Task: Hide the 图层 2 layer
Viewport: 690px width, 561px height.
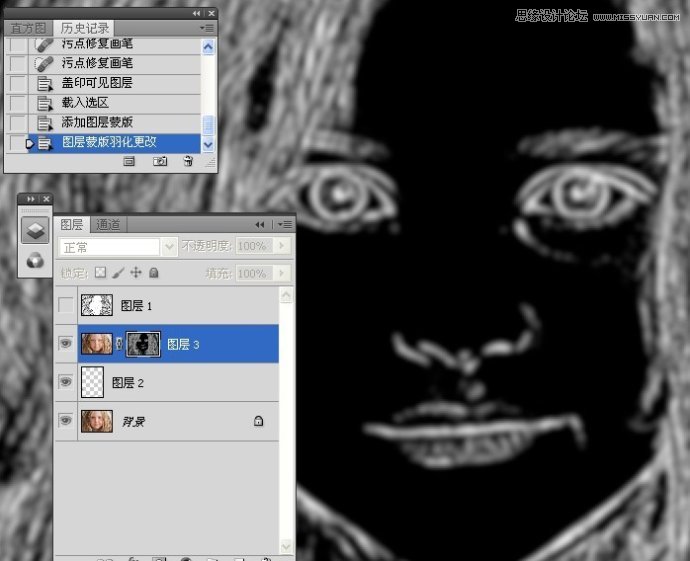Action: pyautogui.click(x=66, y=381)
